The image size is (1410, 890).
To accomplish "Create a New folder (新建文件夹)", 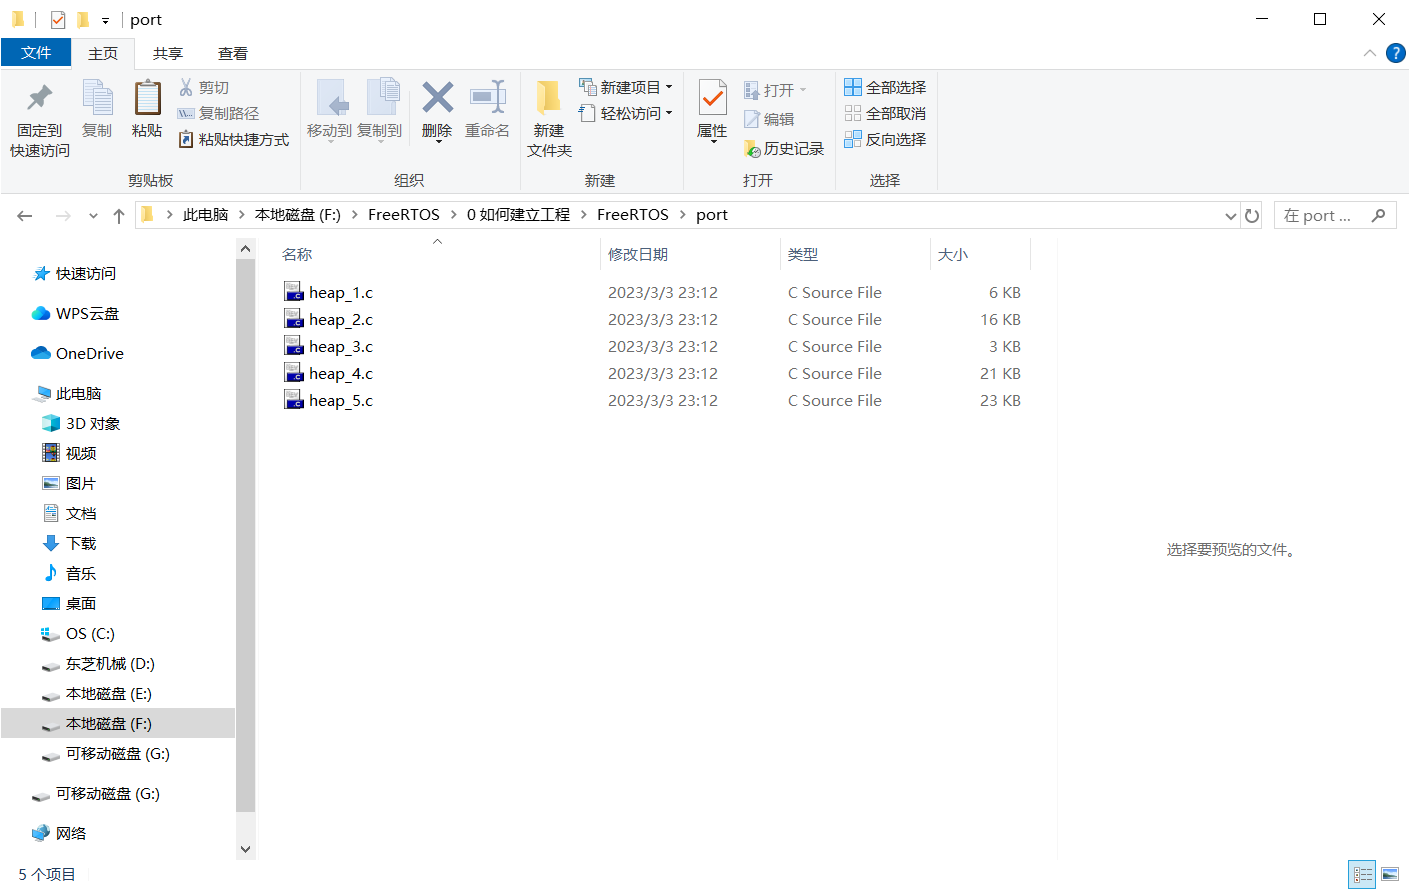I will (549, 118).
